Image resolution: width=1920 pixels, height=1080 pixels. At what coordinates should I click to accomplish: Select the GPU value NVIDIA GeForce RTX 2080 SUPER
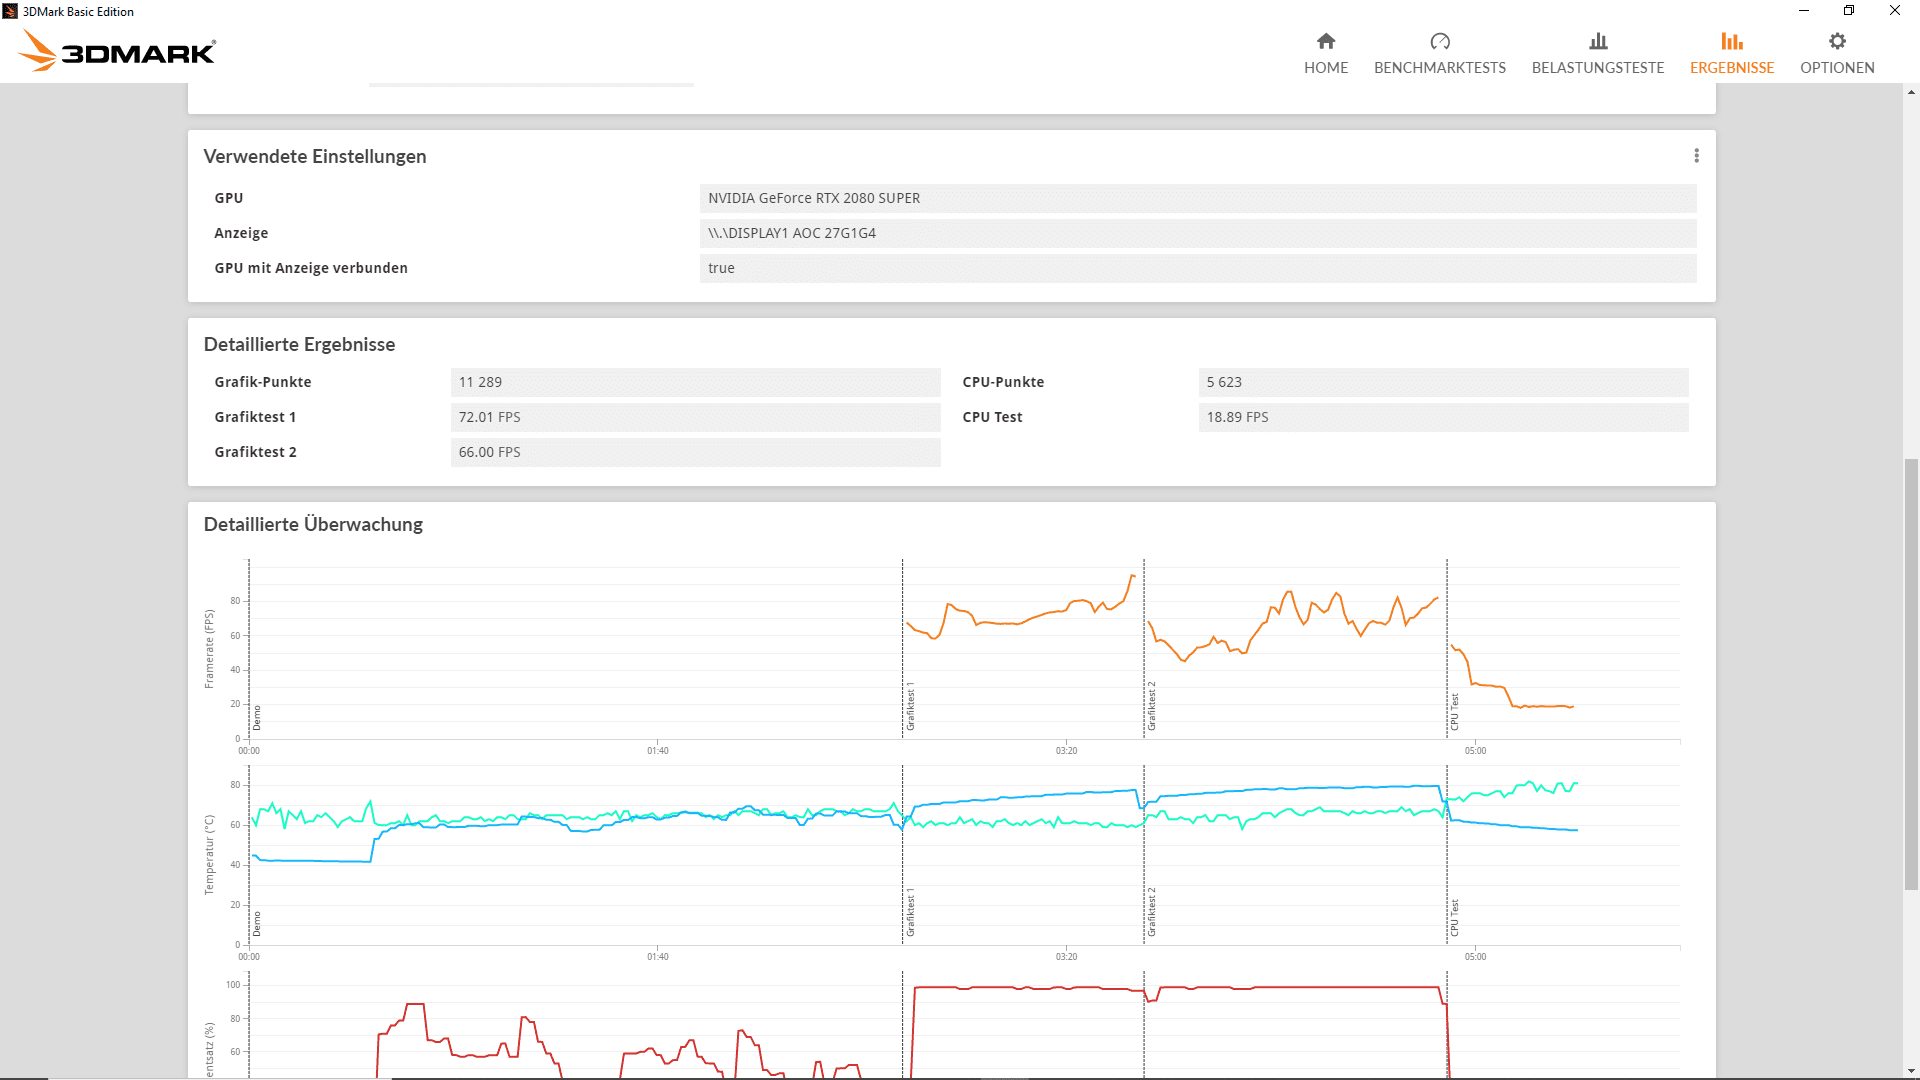(1198, 198)
